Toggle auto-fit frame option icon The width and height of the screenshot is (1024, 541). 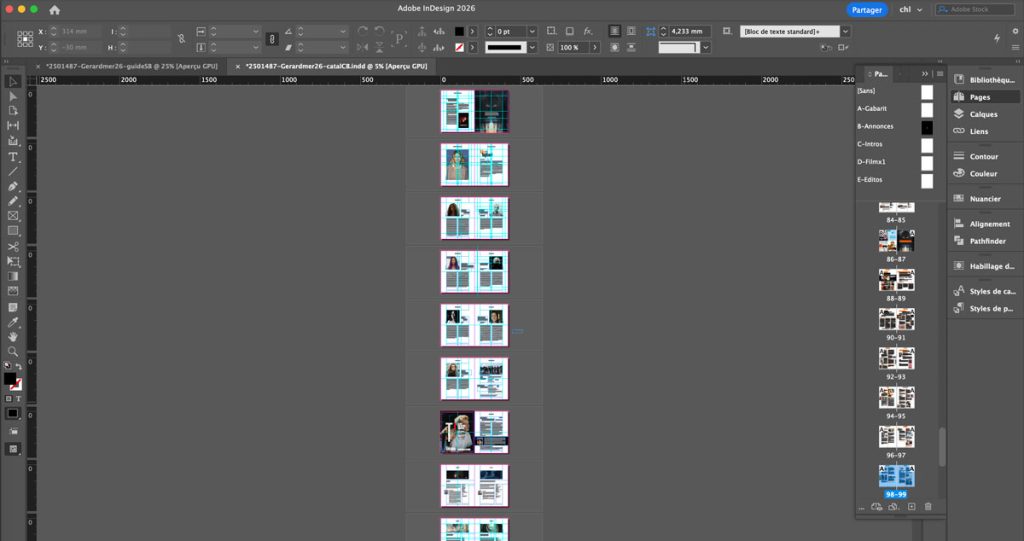tap(727, 31)
